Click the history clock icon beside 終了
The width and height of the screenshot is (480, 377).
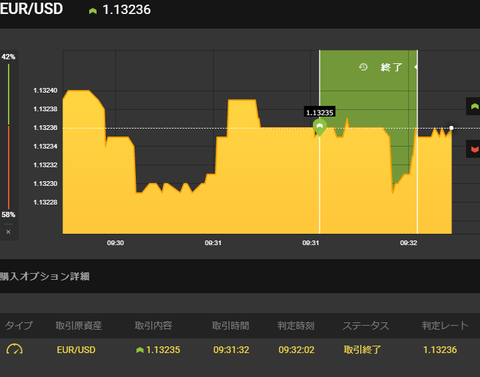click(x=363, y=67)
